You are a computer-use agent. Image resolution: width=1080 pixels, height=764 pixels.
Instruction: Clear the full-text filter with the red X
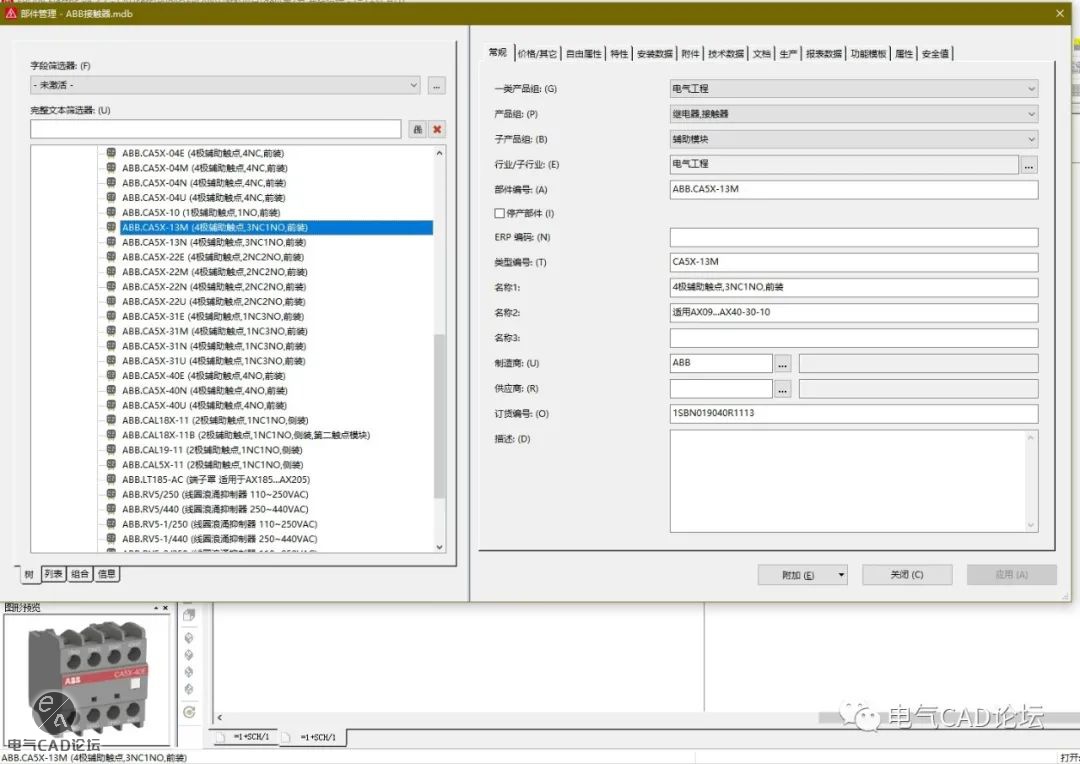(437, 129)
